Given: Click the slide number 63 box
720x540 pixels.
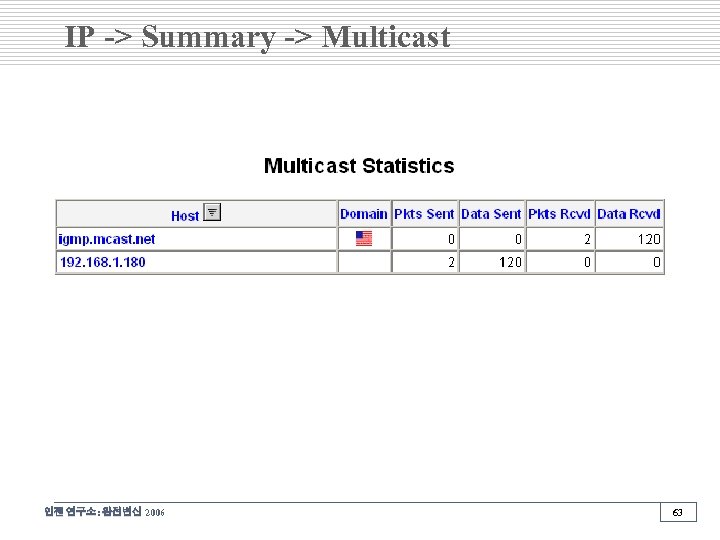Looking at the screenshot, I should [x=678, y=512].
